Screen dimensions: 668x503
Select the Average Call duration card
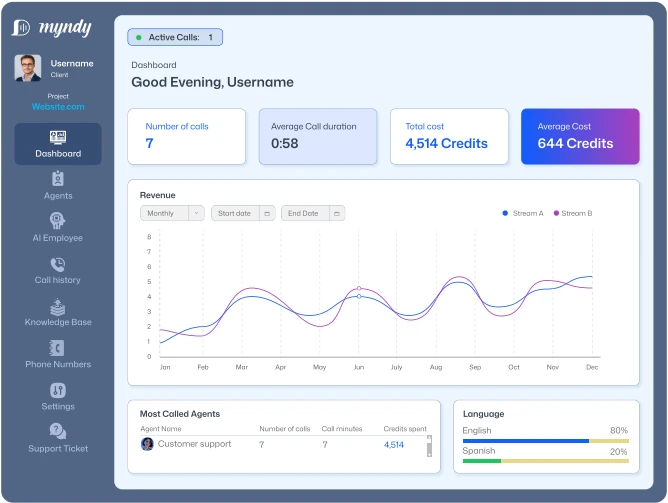pos(317,136)
